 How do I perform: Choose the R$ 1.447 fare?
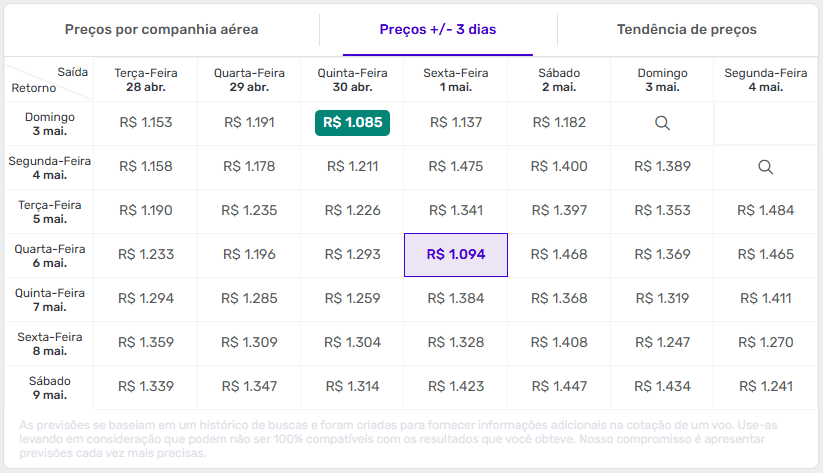558,387
